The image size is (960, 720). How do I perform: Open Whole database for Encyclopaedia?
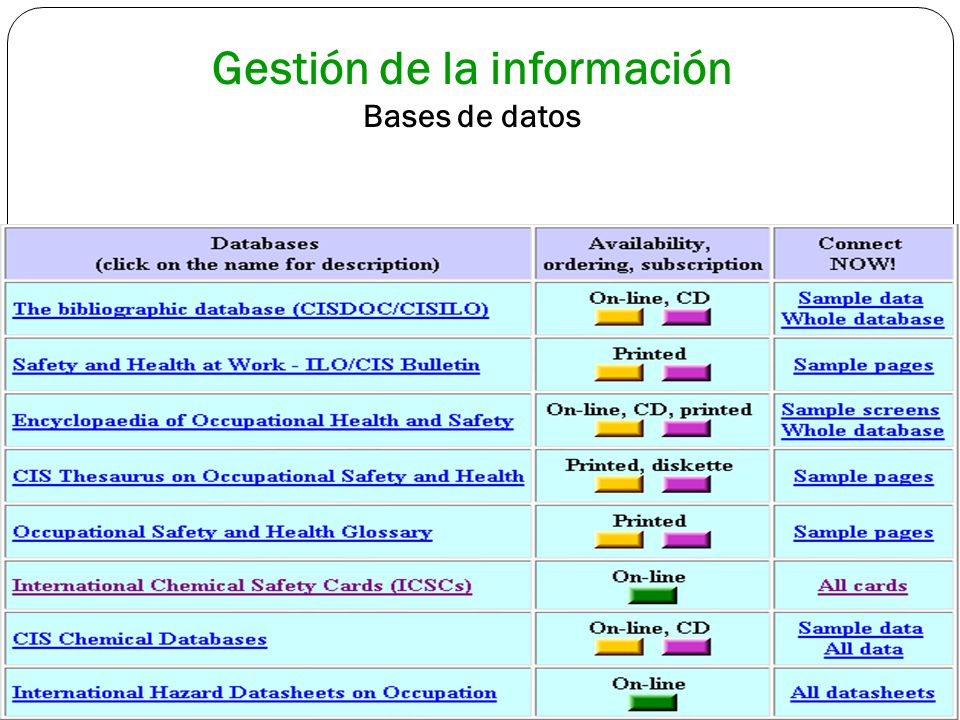[863, 430]
